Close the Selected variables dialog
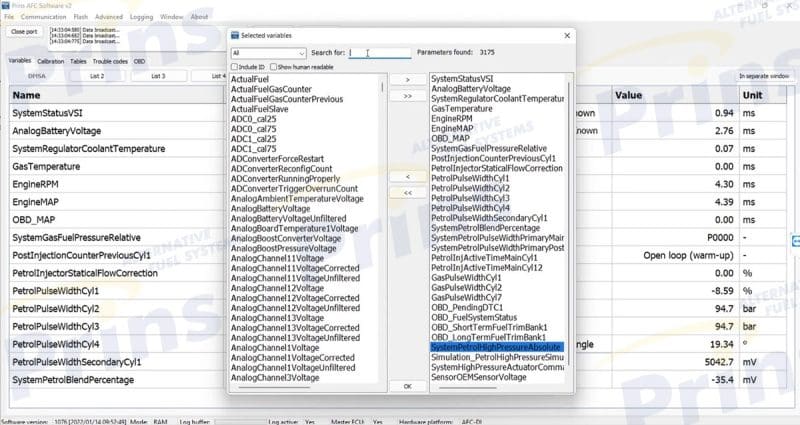This screenshot has height=425, width=800. click(566, 35)
